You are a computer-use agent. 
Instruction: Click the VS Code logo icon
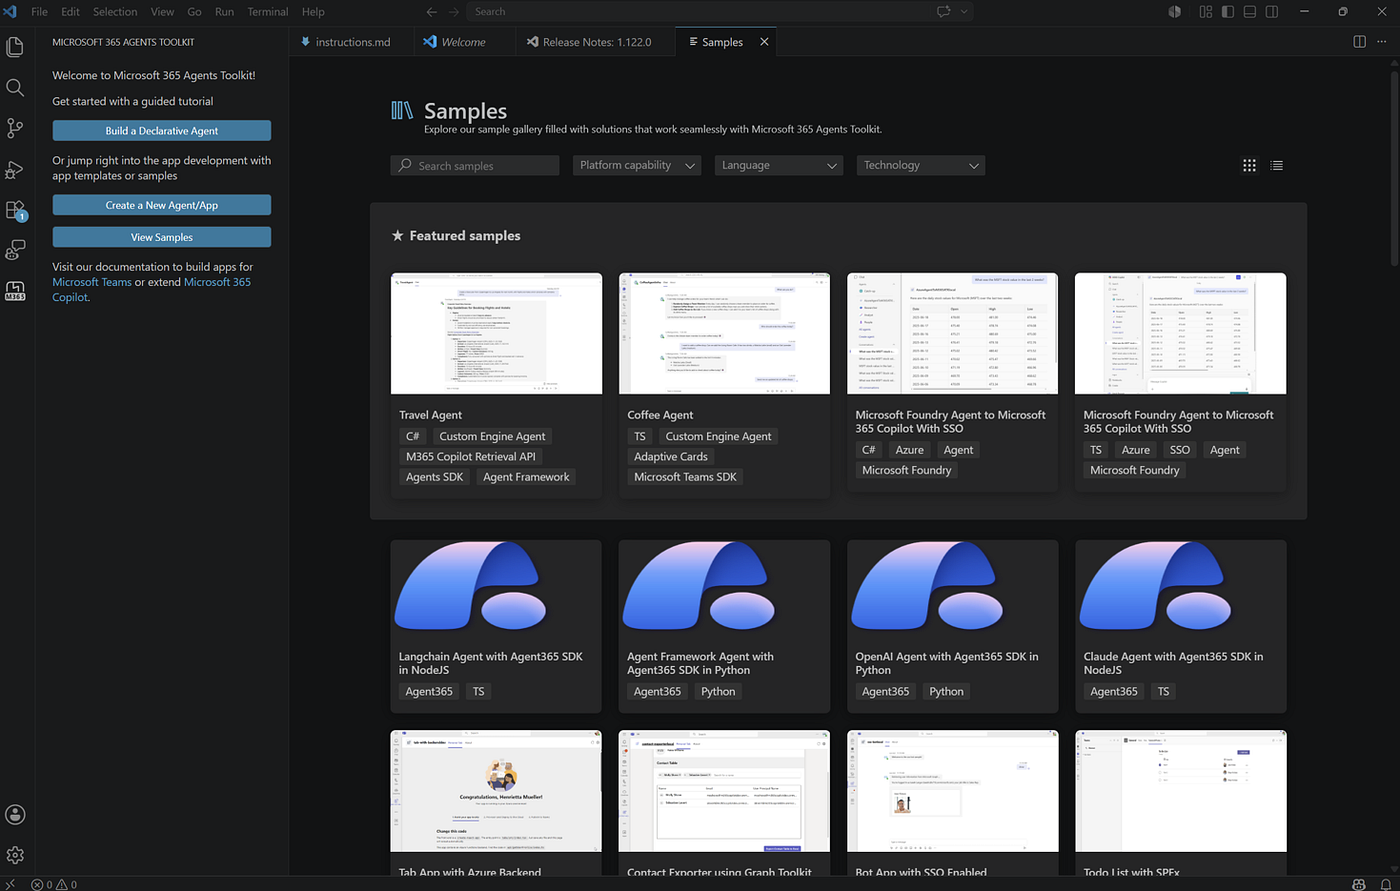[x=11, y=12]
